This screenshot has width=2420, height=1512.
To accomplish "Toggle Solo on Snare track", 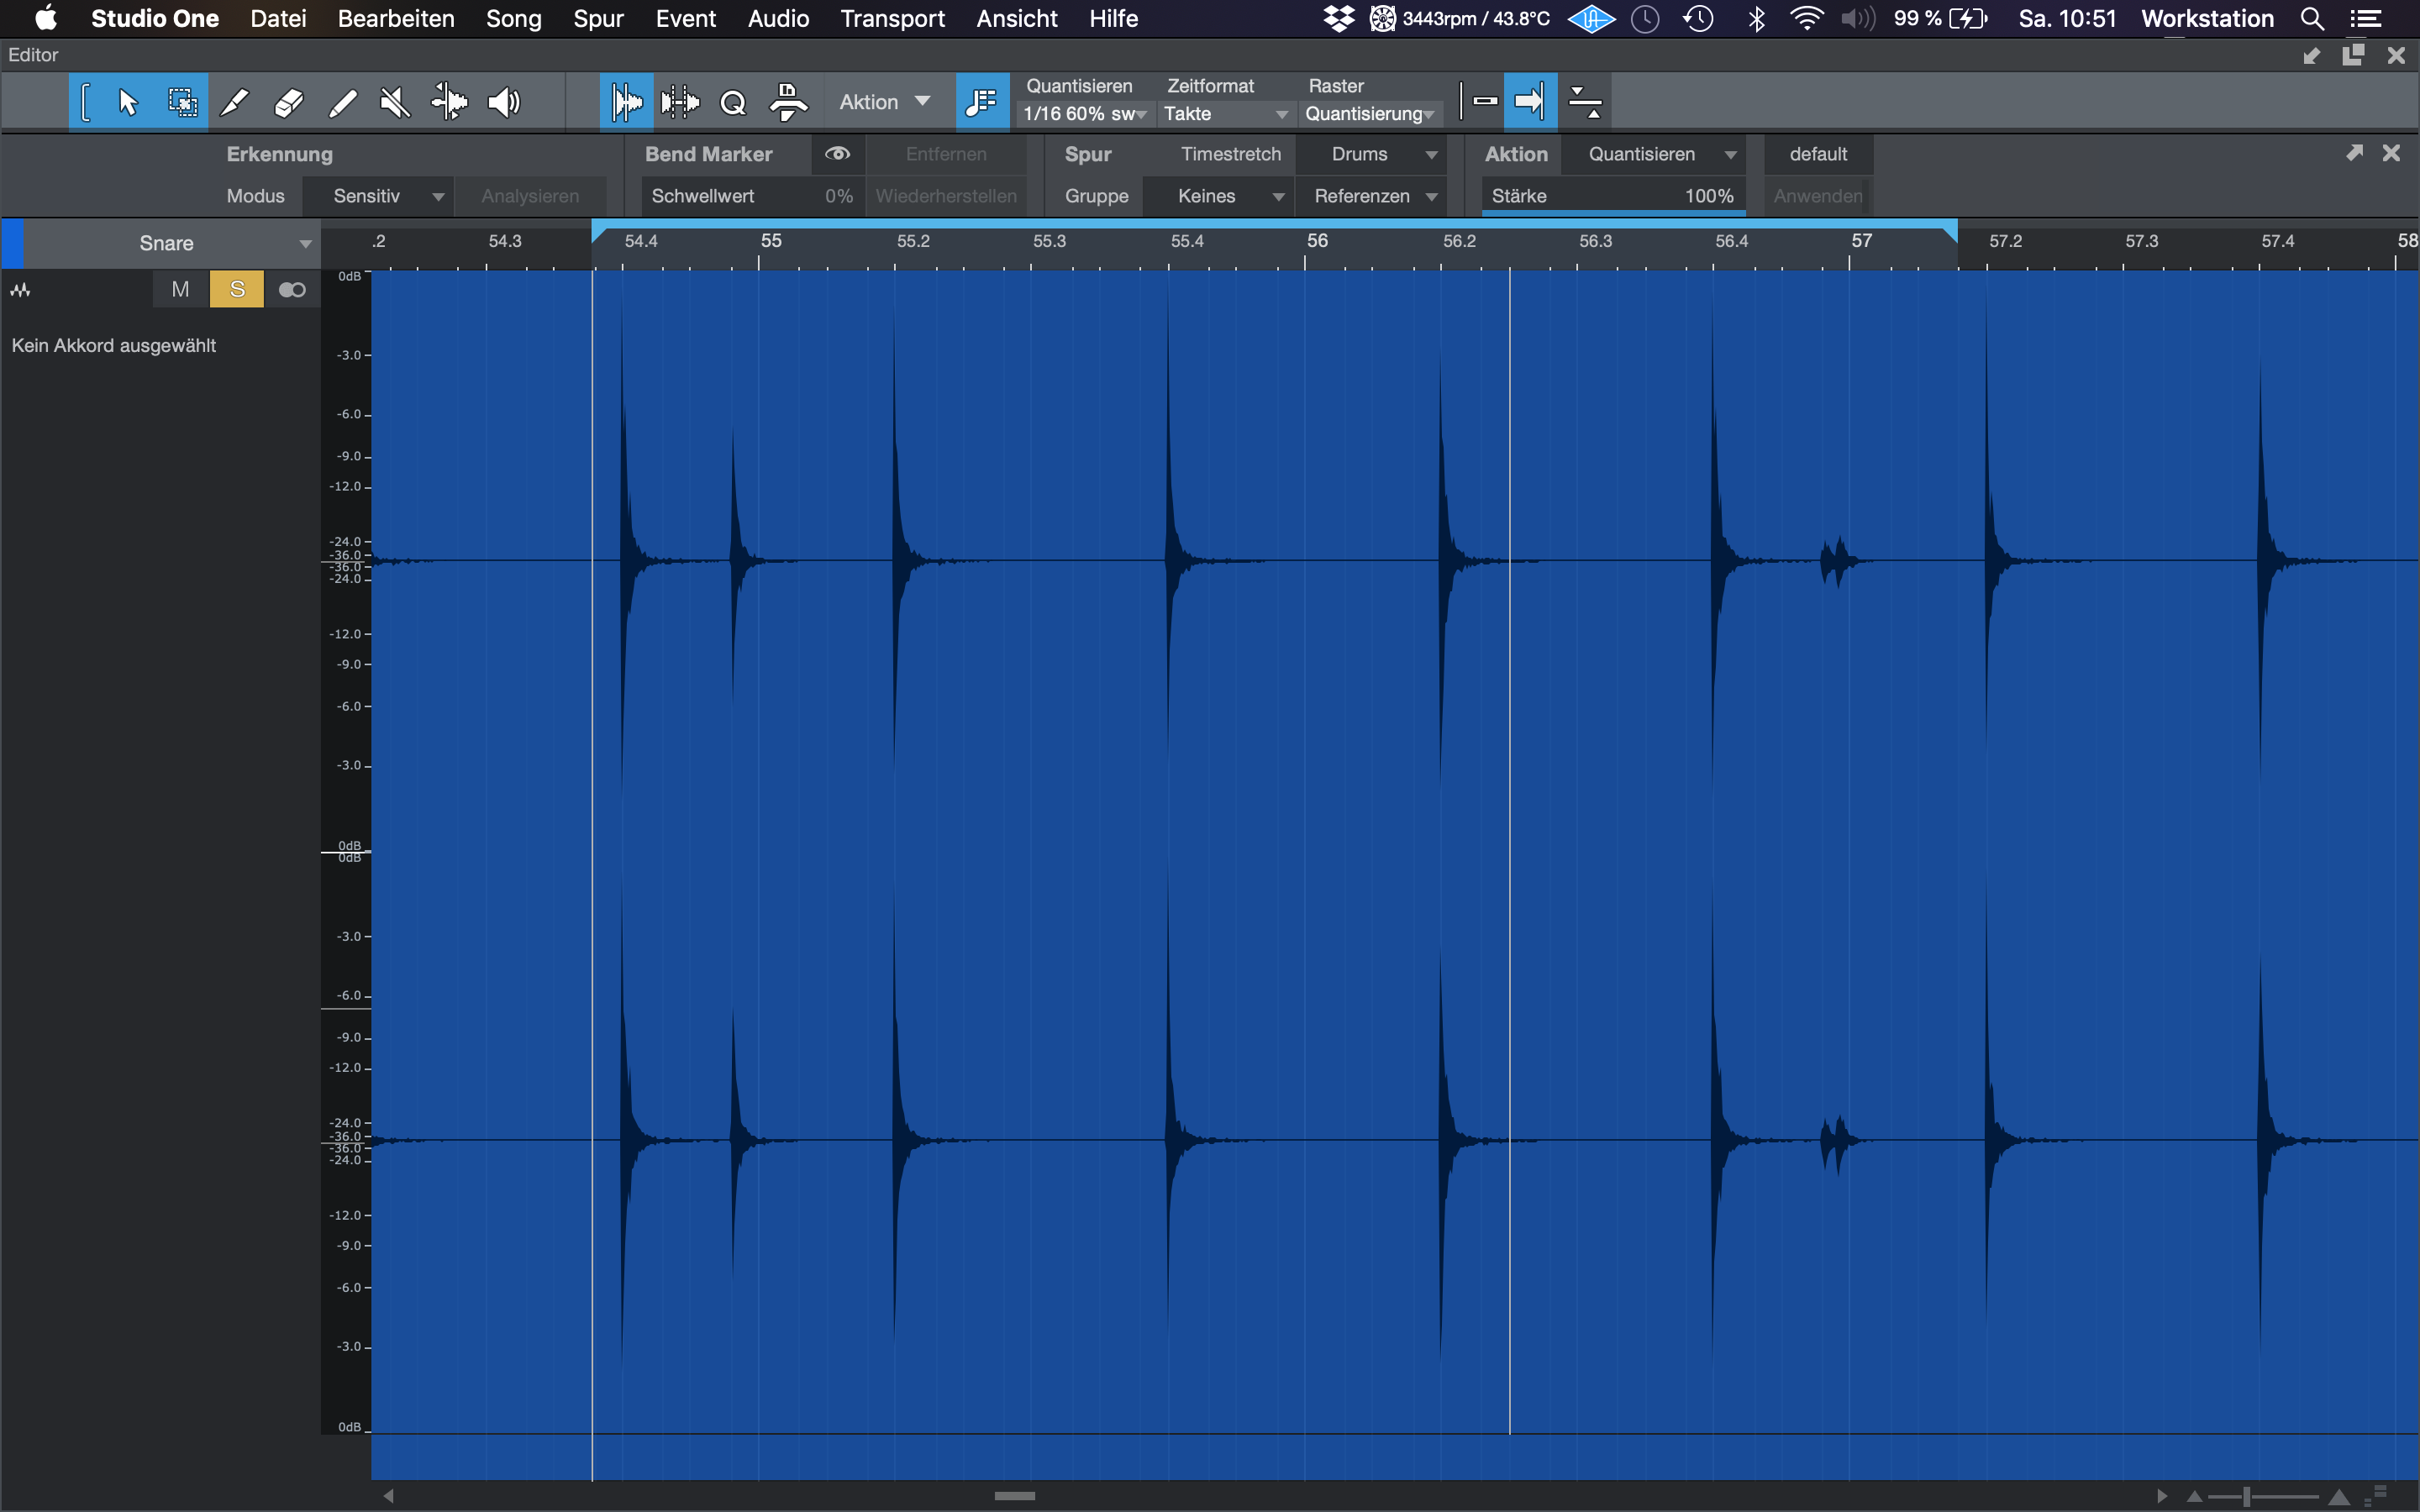I will (237, 290).
